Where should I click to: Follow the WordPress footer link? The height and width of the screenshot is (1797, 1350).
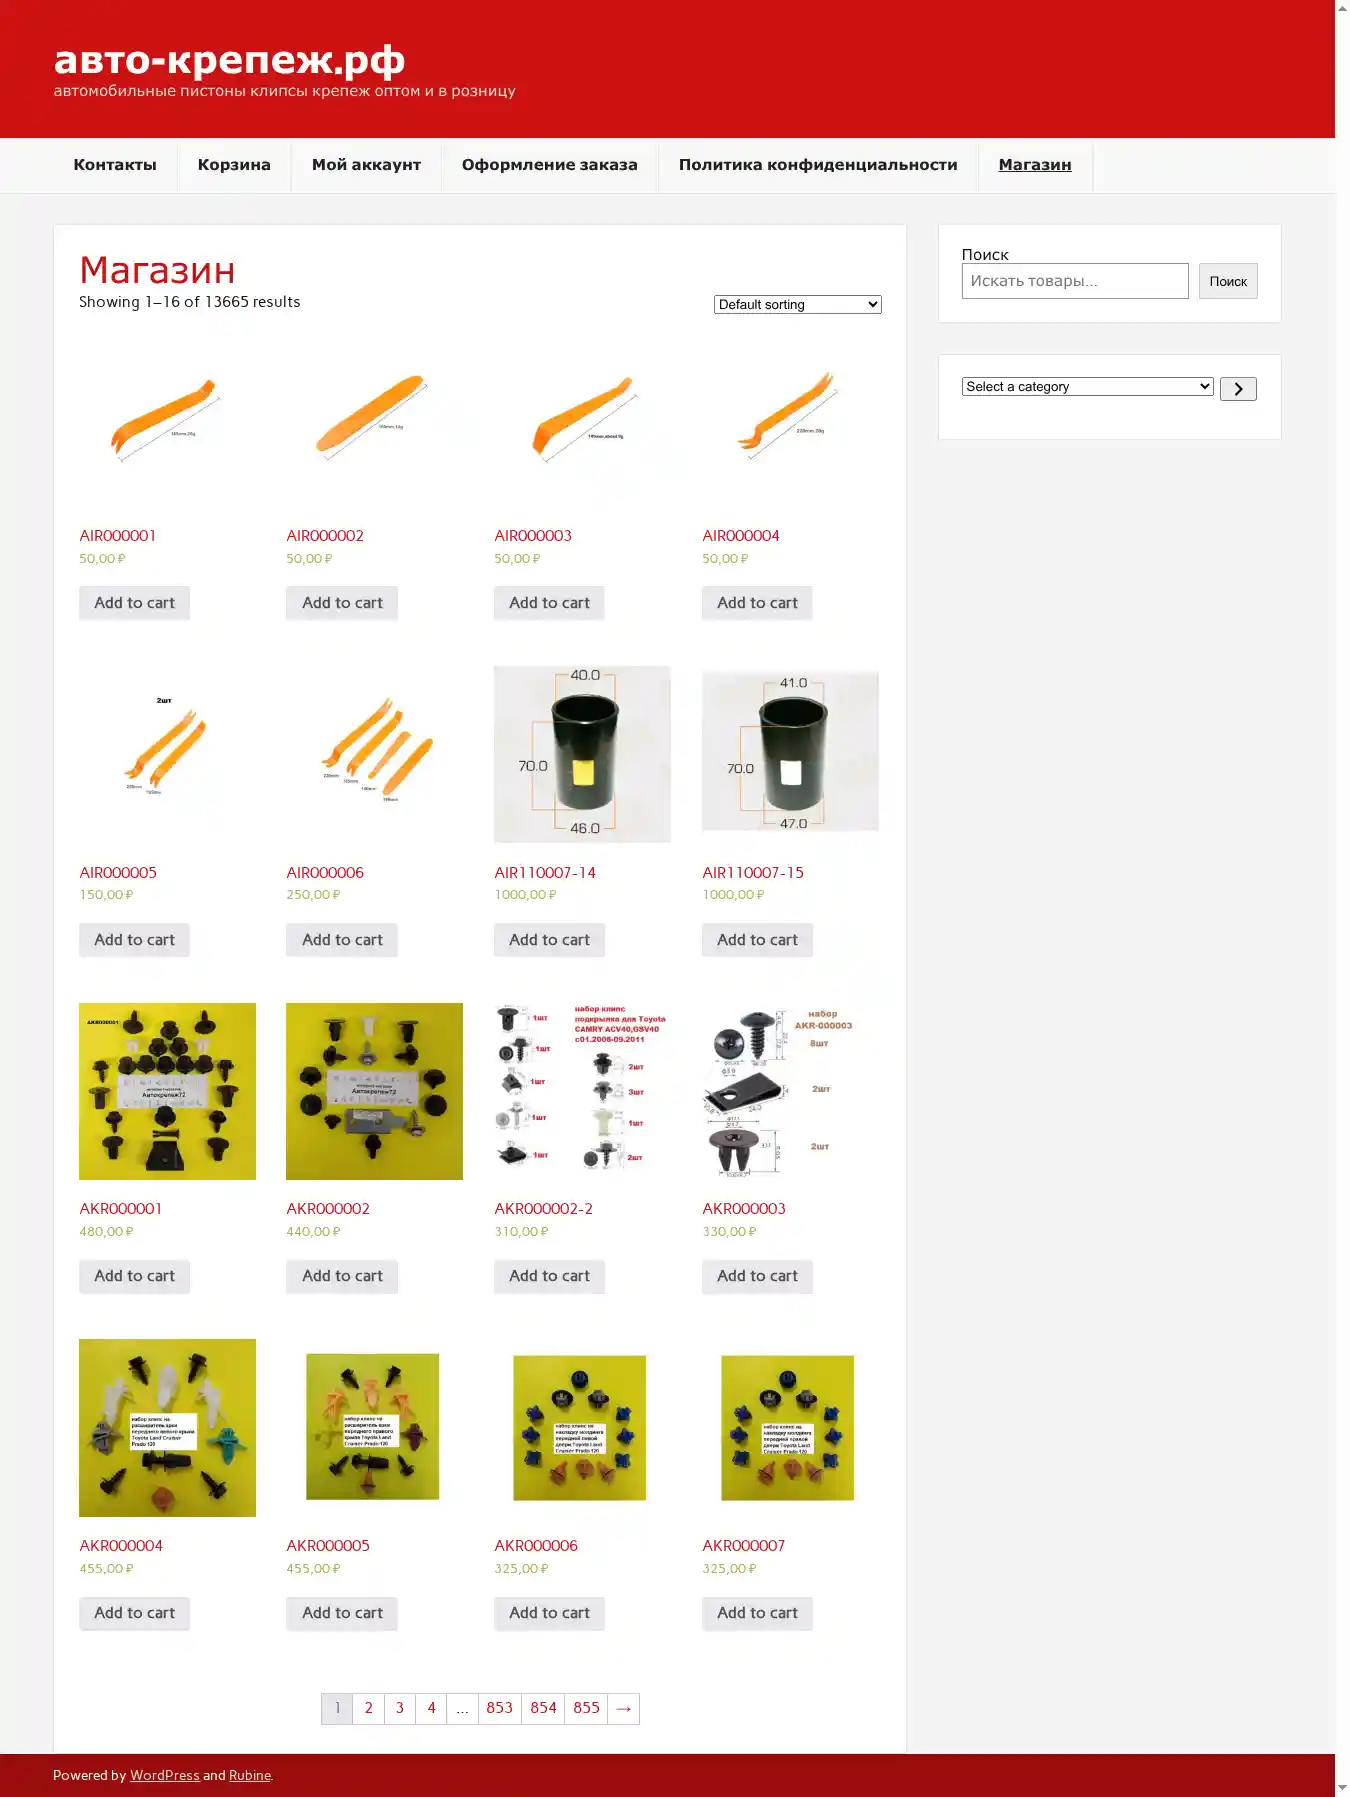(164, 1775)
